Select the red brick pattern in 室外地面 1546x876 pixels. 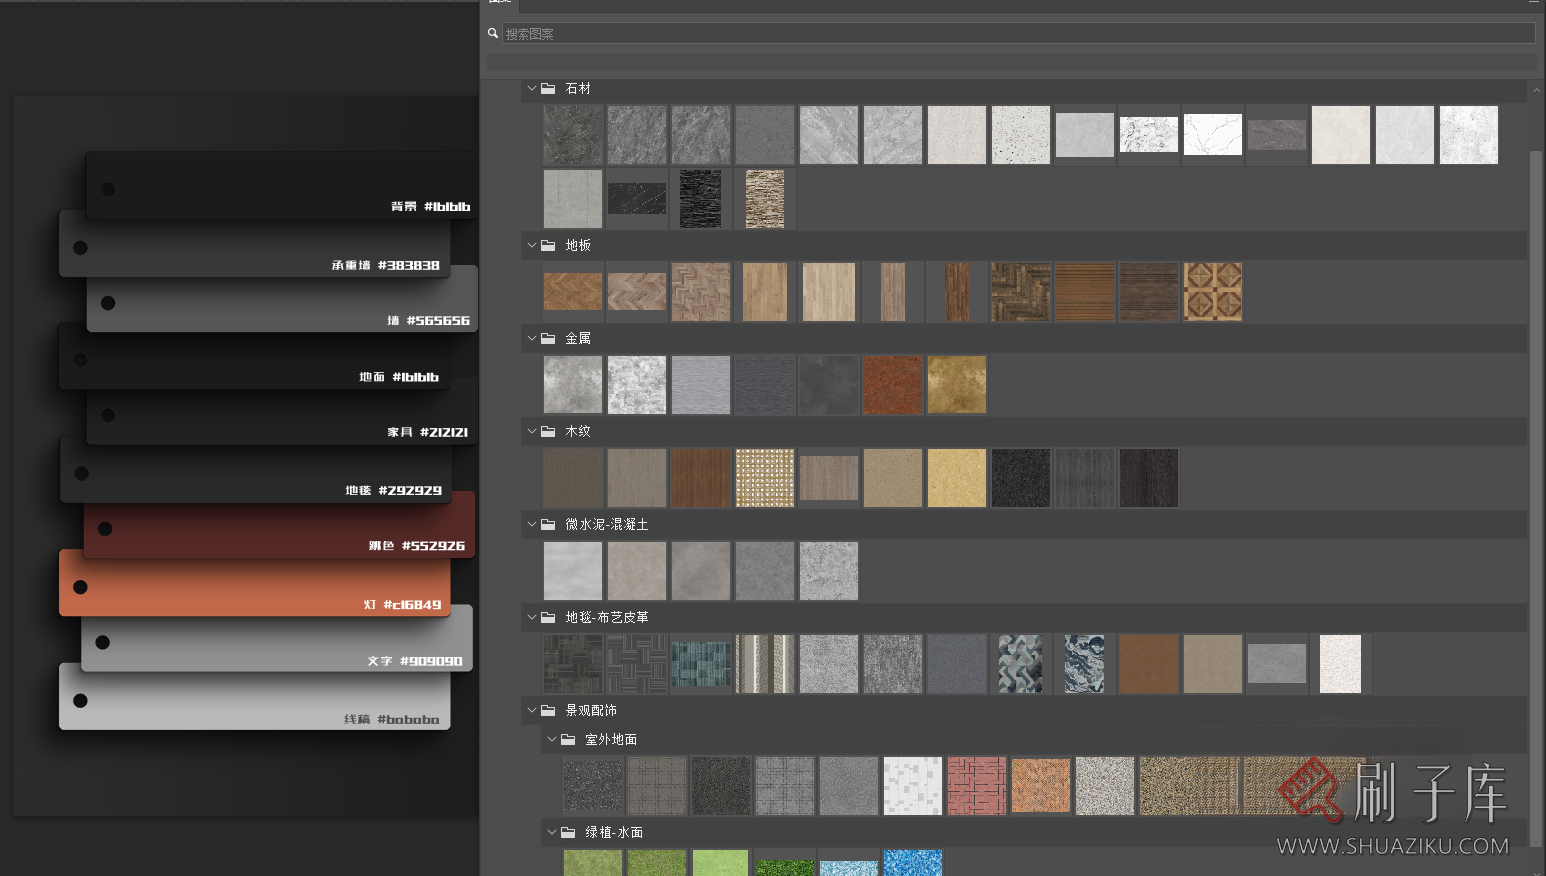pyautogui.click(x=976, y=785)
